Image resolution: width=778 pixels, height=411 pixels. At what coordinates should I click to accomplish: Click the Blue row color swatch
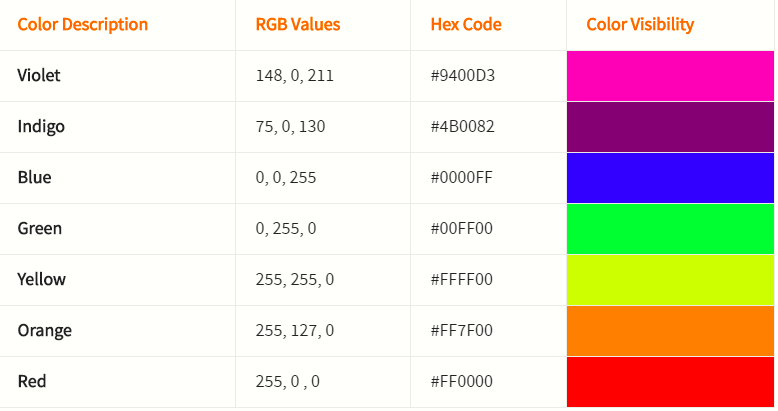670,178
